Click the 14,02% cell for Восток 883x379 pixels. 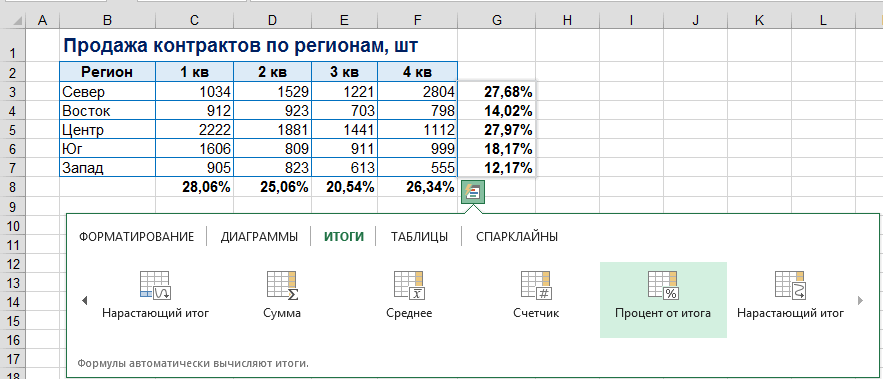[x=496, y=110]
